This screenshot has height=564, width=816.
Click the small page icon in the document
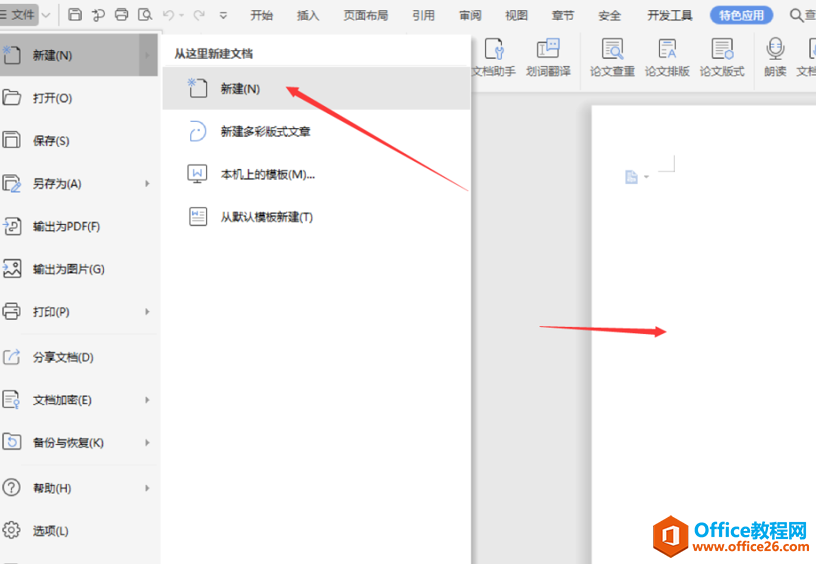click(x=631, y=177)
